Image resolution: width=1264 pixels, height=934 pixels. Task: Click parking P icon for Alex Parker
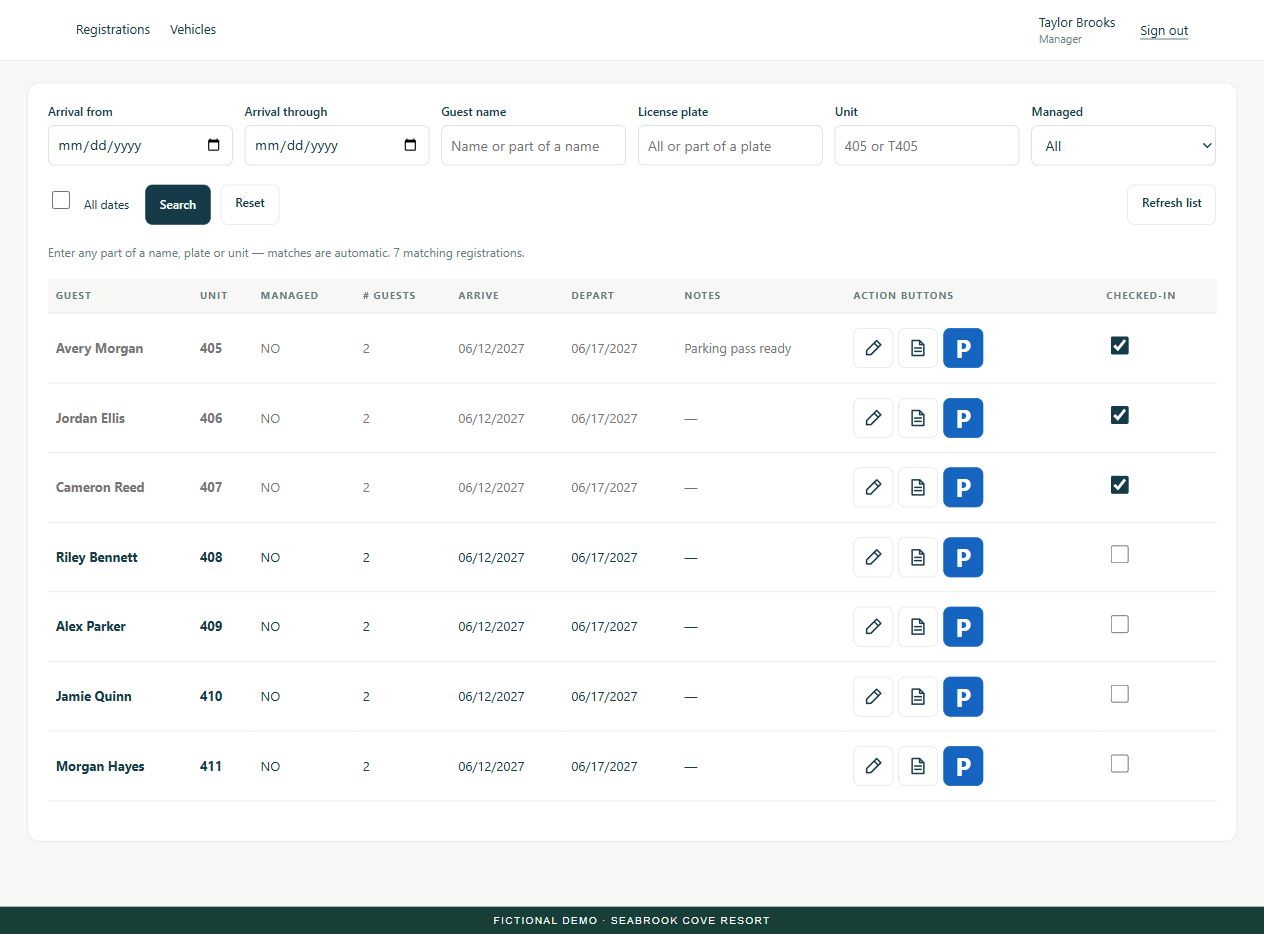[x=963, y=627]
